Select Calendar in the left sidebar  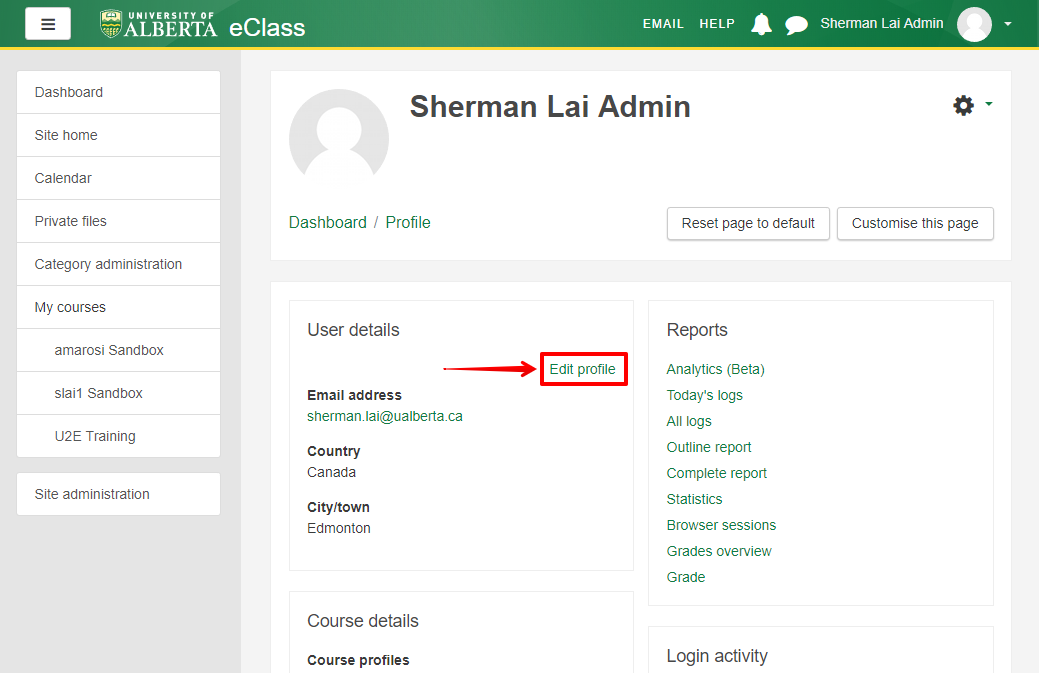coord(63,178)
